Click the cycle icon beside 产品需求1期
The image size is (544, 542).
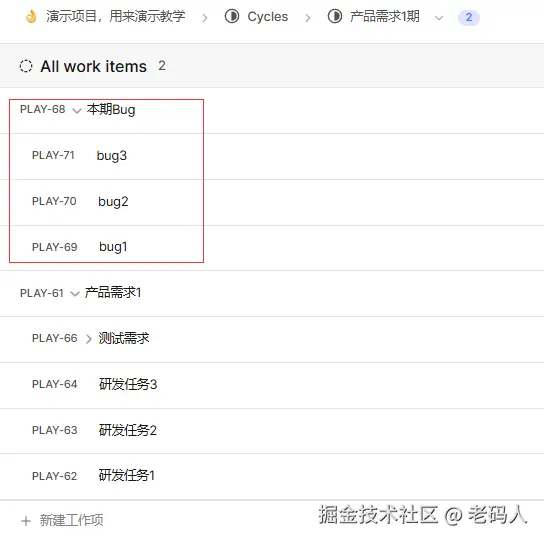click(335, 16)
